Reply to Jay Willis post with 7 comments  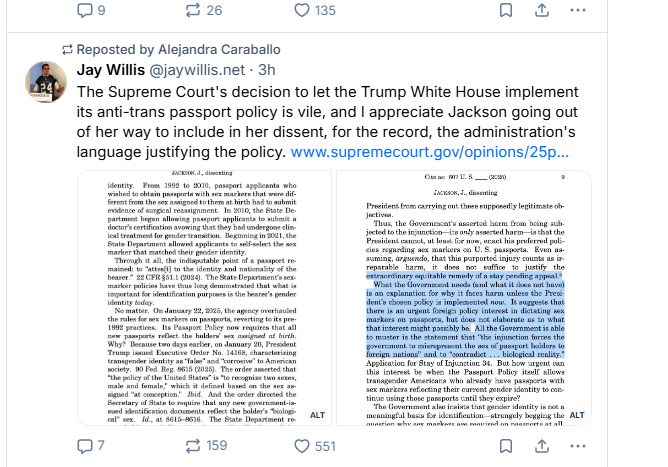point(90,446)
